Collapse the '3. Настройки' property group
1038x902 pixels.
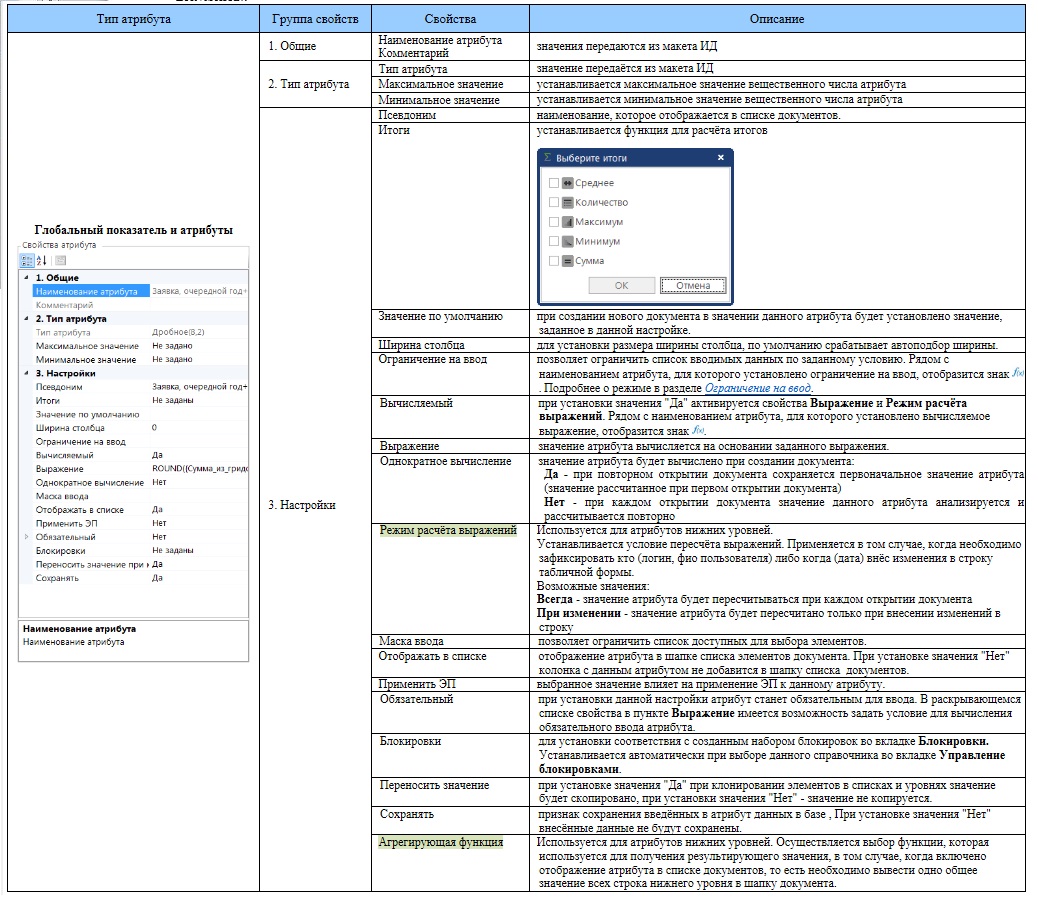(x=26, y=373)
